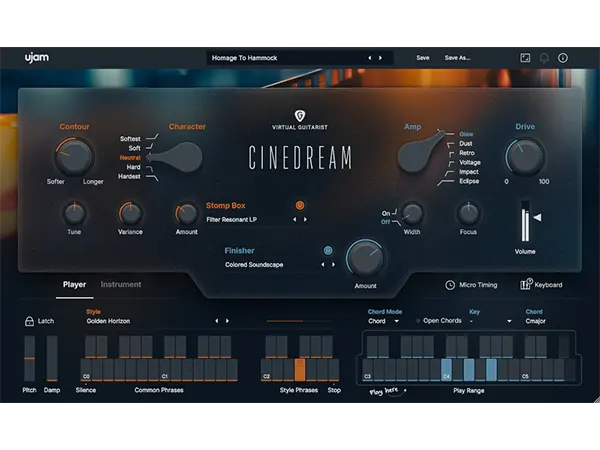Open Filter Resonant LP effect list

[x=232, y=220]
